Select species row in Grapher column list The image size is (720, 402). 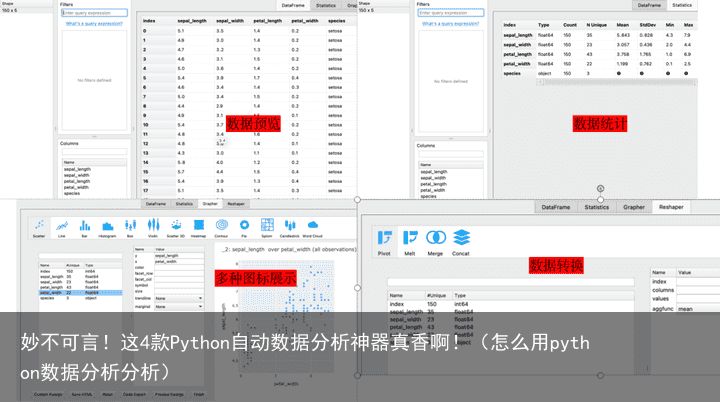click(80, 298)
